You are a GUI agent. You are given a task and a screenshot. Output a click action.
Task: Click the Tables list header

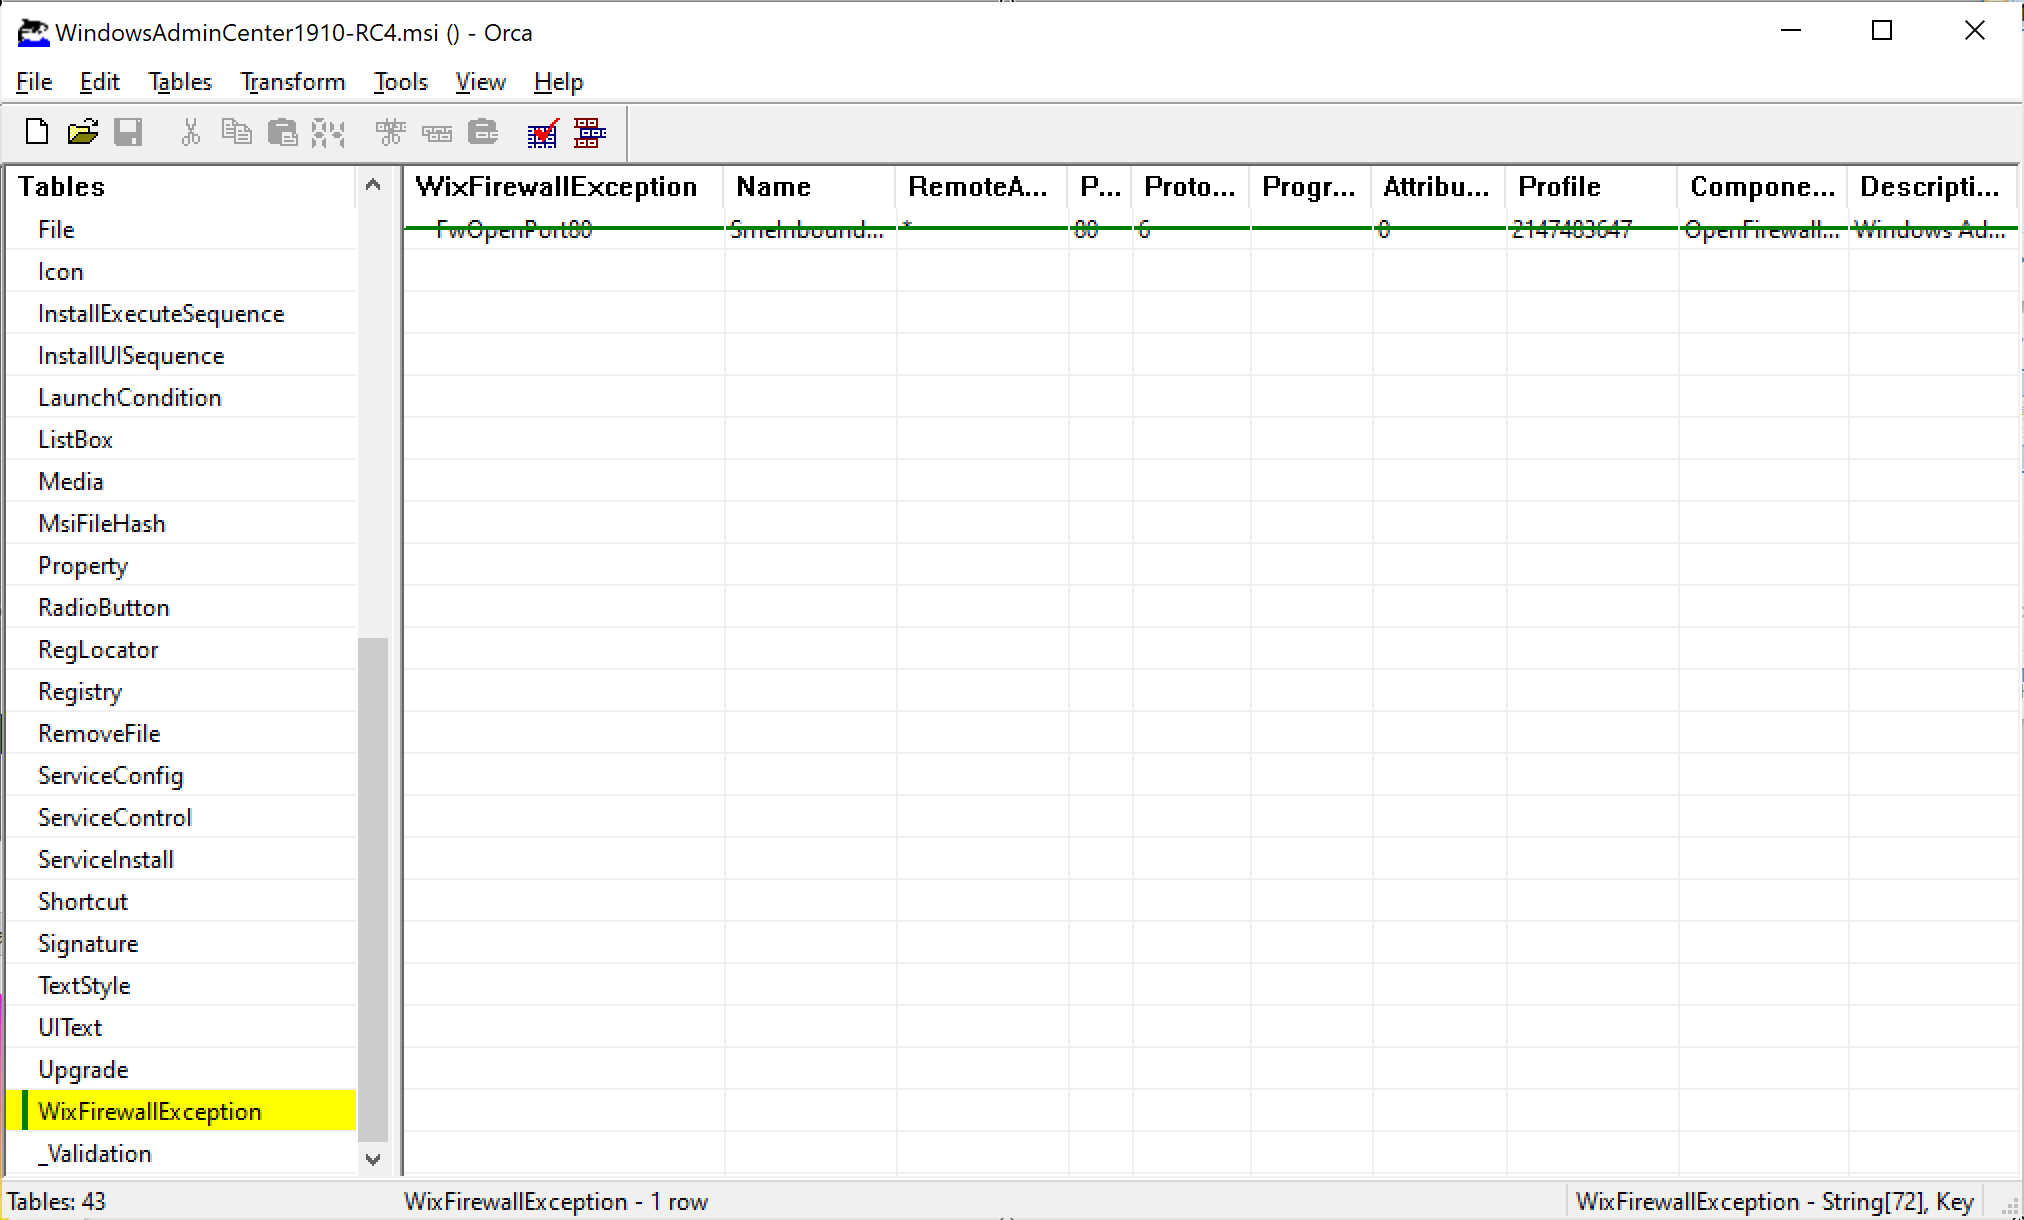coord(182,187)
